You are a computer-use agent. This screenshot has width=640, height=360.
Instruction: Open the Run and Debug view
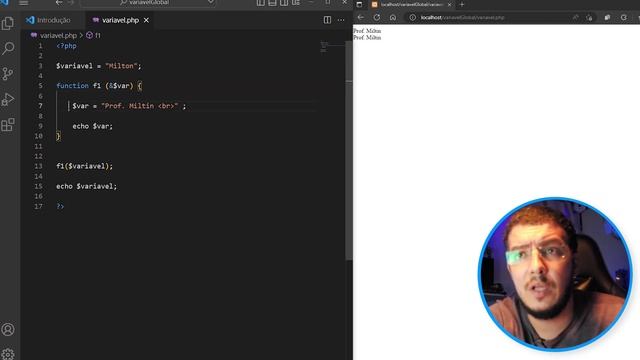coord(8,99)
